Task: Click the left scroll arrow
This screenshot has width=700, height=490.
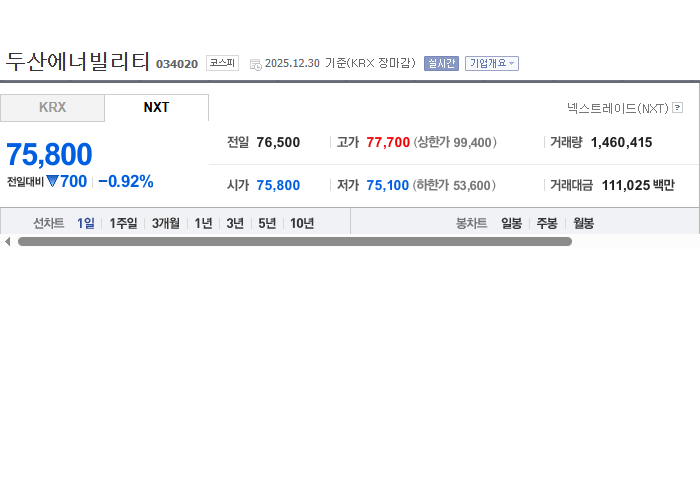Action: click(x=7, y=241)
